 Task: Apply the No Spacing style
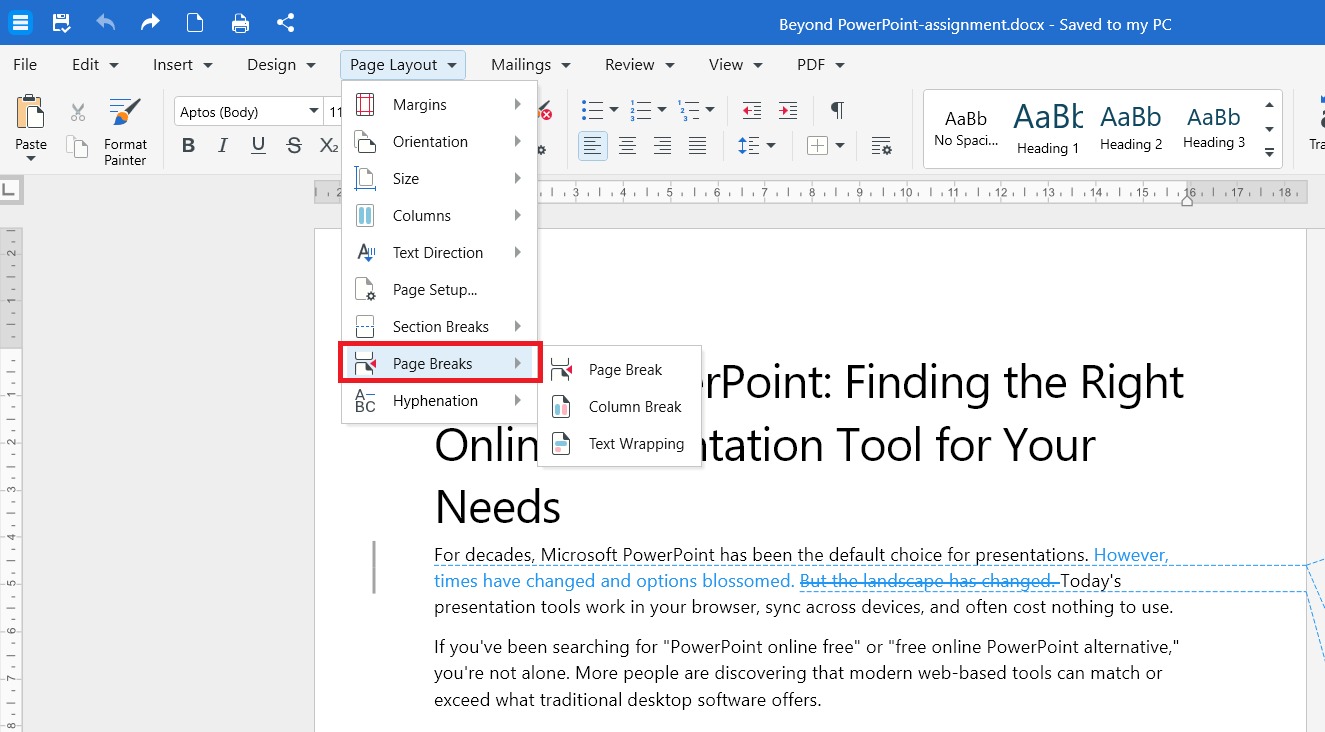click(966, 129)
